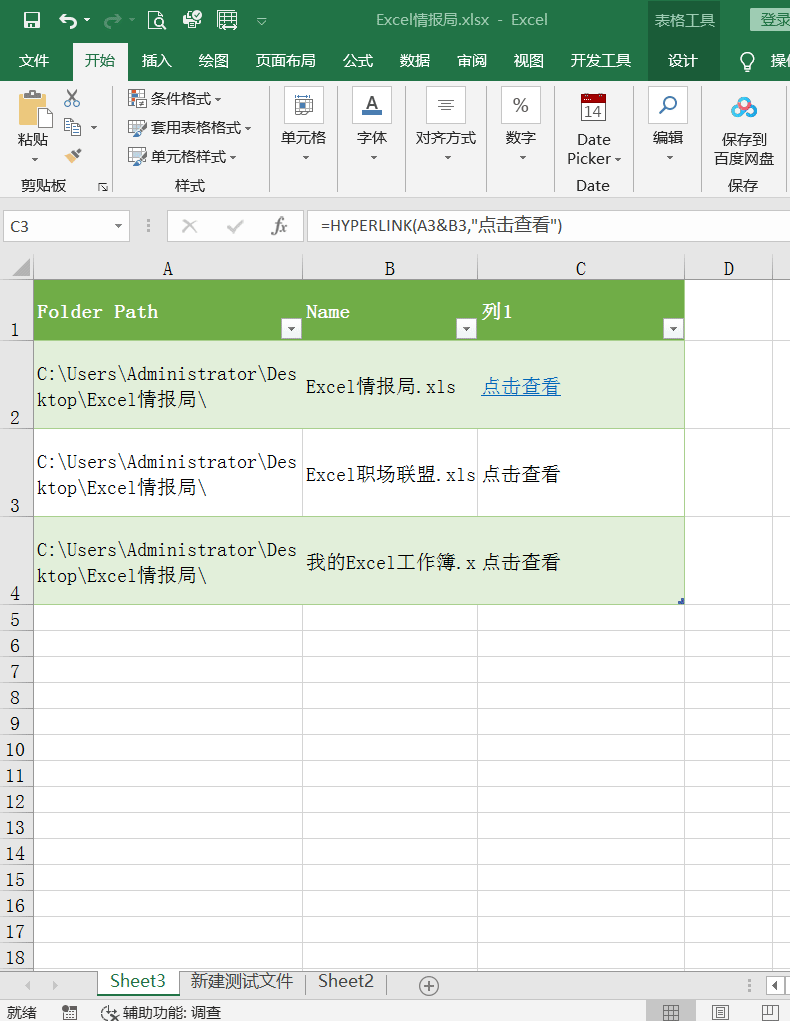Click 辅助功能: 调查 in status bar

(x=162, y=1013)
